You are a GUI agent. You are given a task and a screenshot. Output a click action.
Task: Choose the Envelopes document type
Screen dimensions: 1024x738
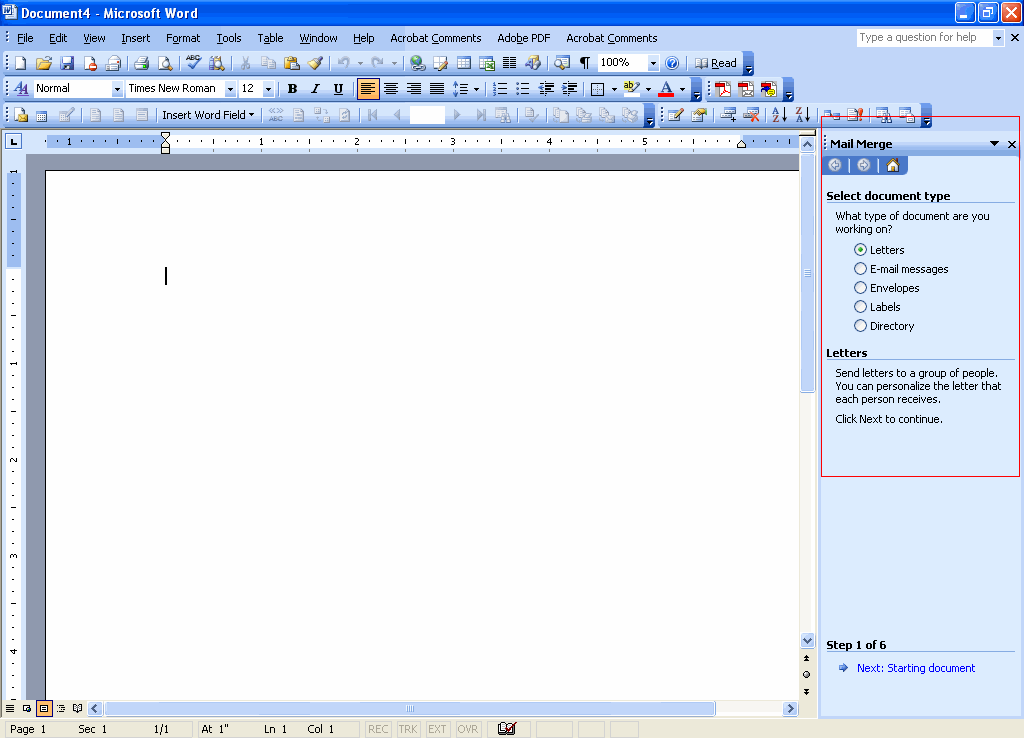860,287
